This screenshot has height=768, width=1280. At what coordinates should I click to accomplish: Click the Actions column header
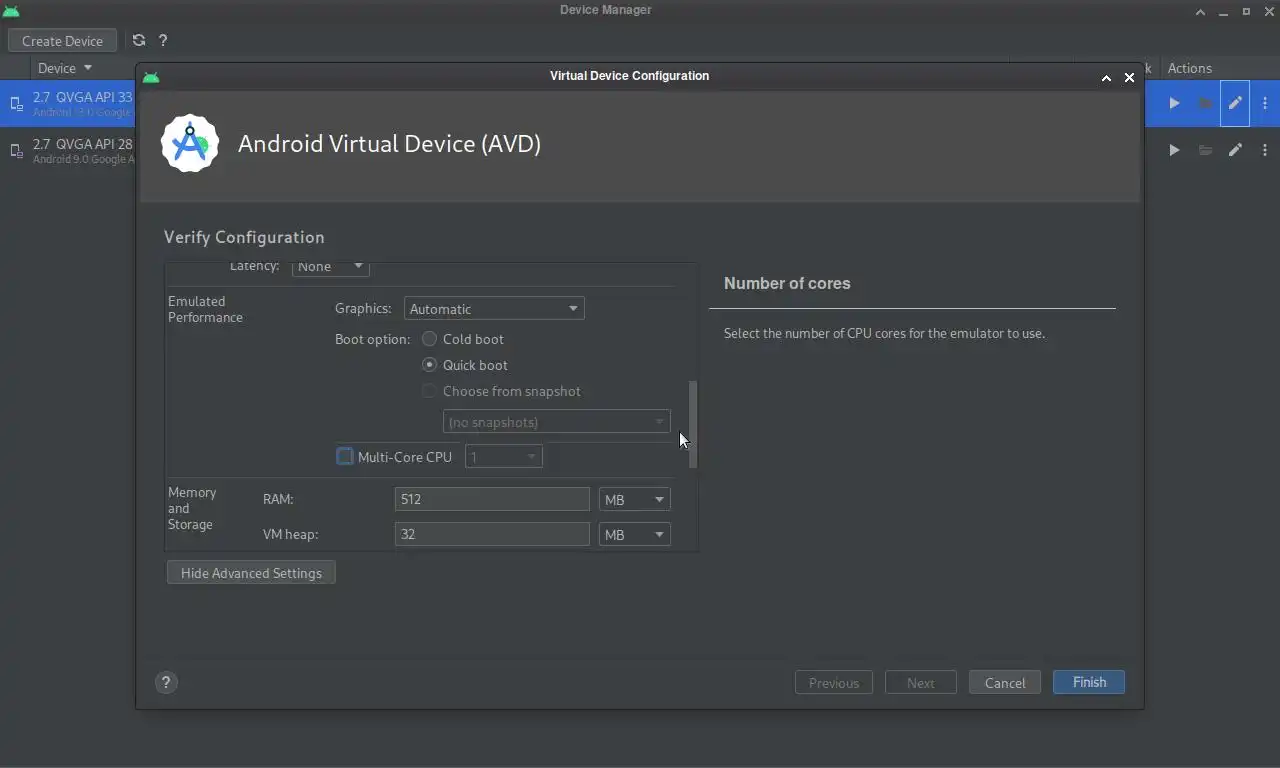click(x=1189, y=68)
